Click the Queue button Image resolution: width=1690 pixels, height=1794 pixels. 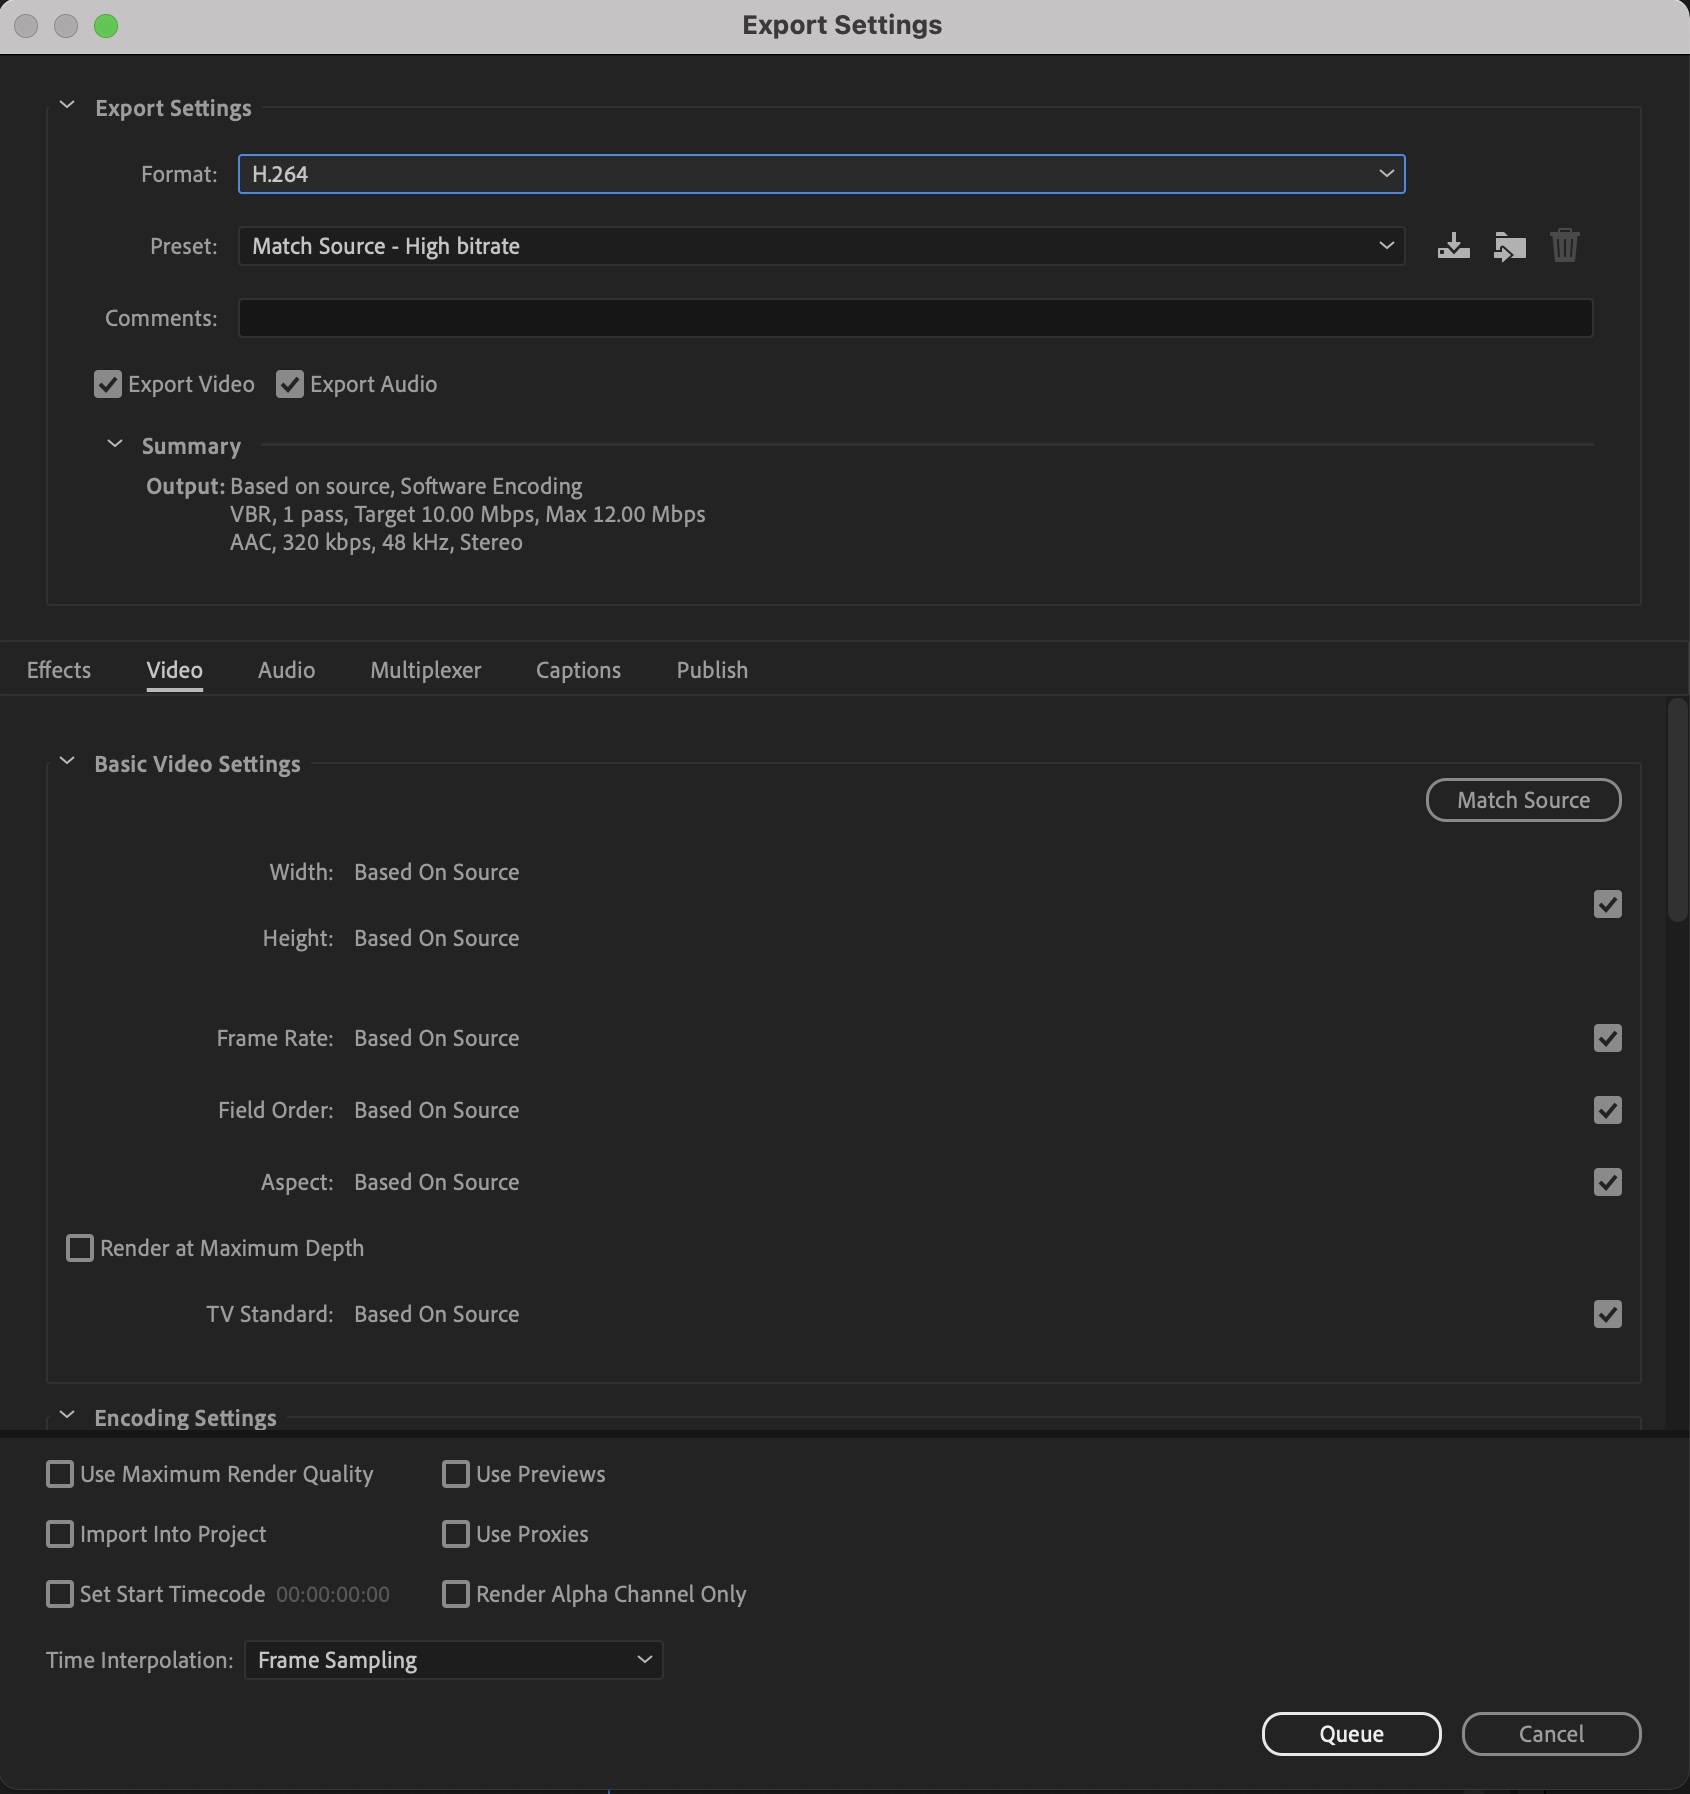pos(1351,1734)
